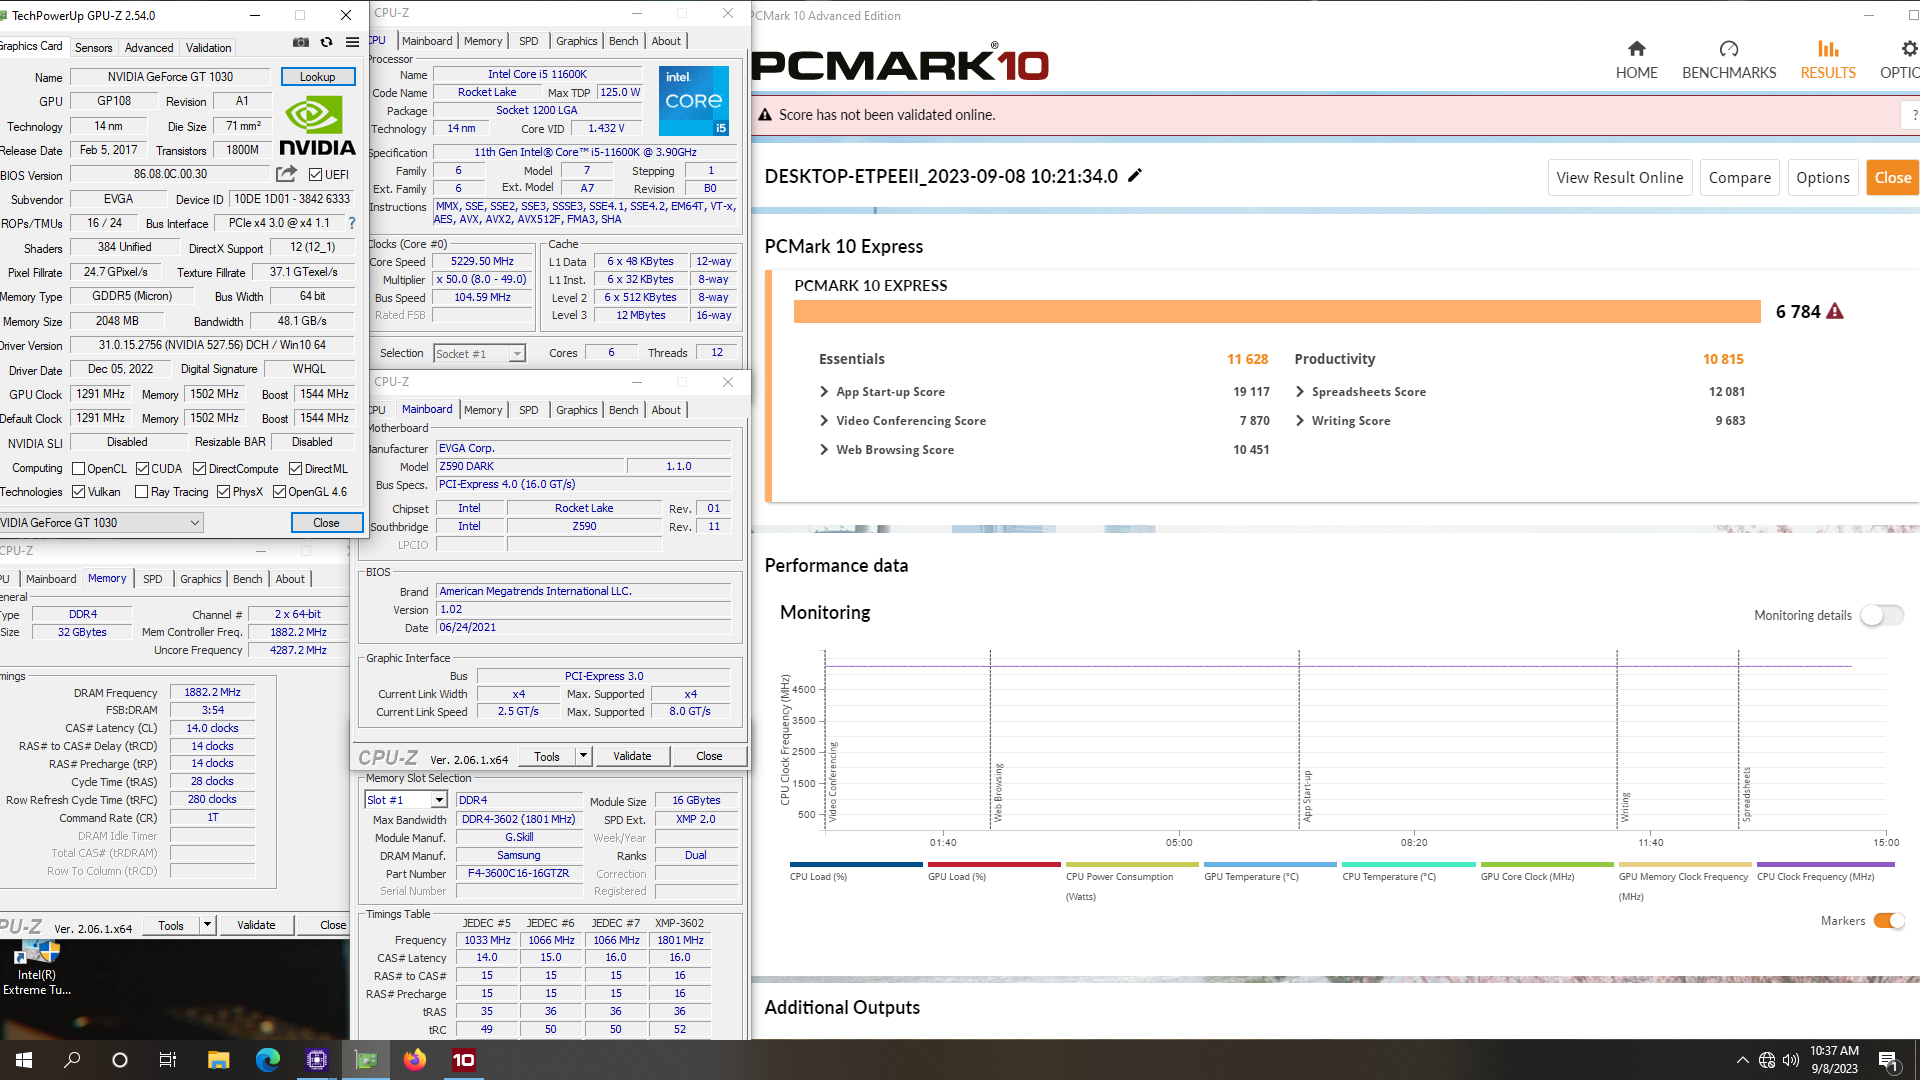Viewport: 1920px width, 1080px height.
Task: Click the Options button beside Compare
Action: (1823, 178)
